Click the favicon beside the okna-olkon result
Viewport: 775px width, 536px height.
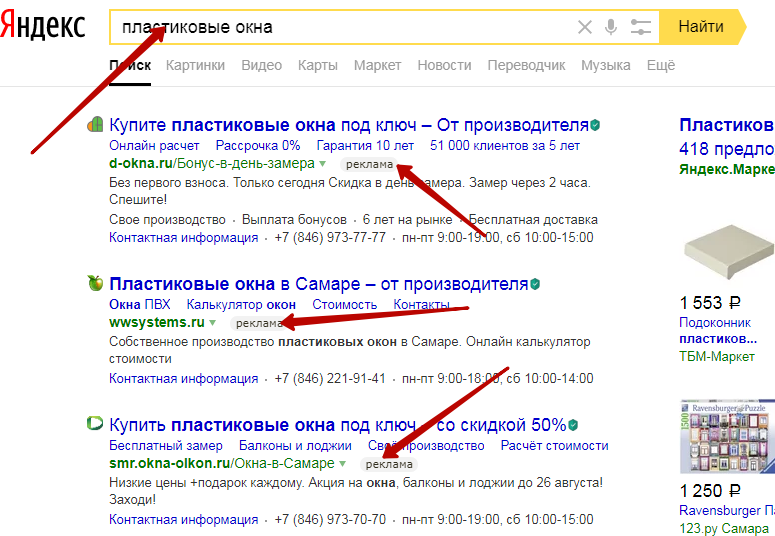tap(95, 423)
